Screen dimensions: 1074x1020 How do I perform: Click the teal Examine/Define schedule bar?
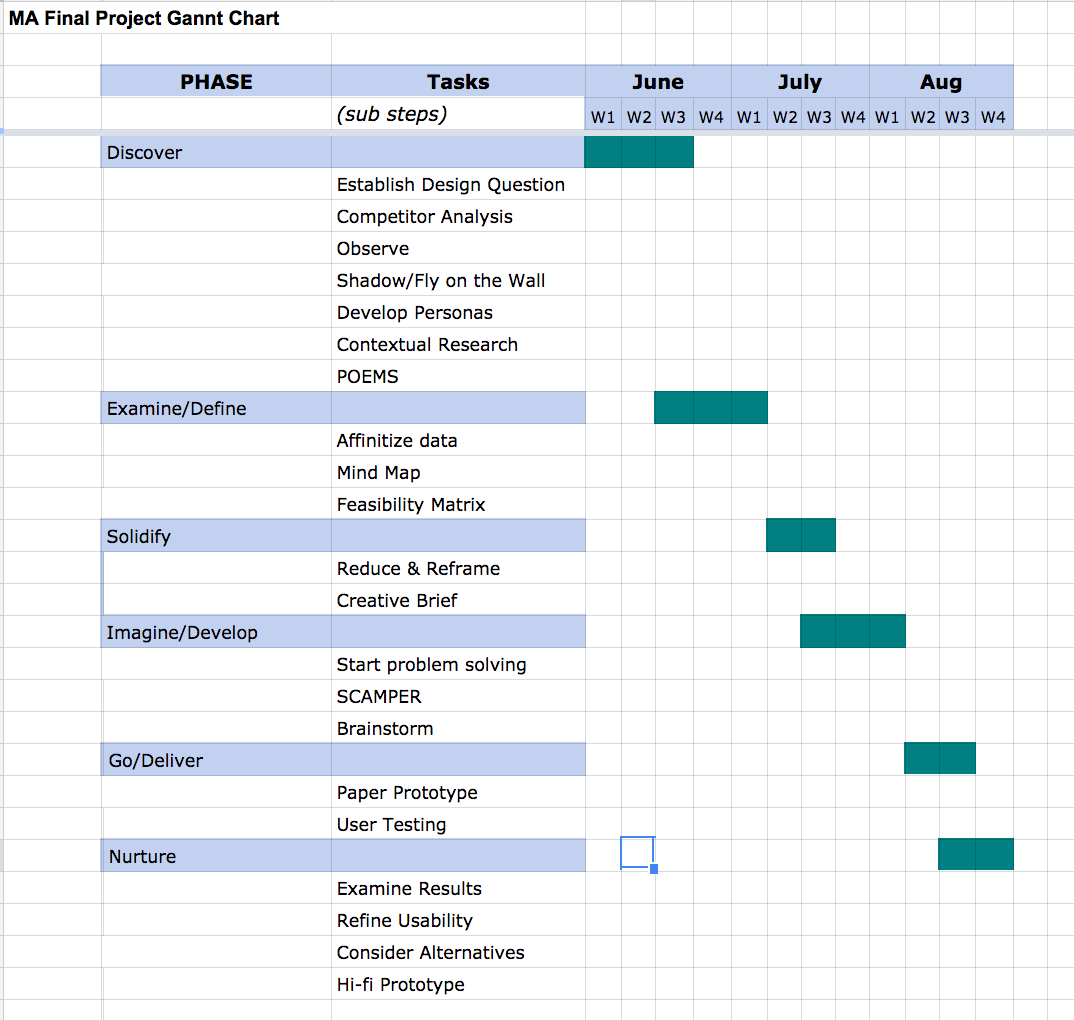click(711, 408)
